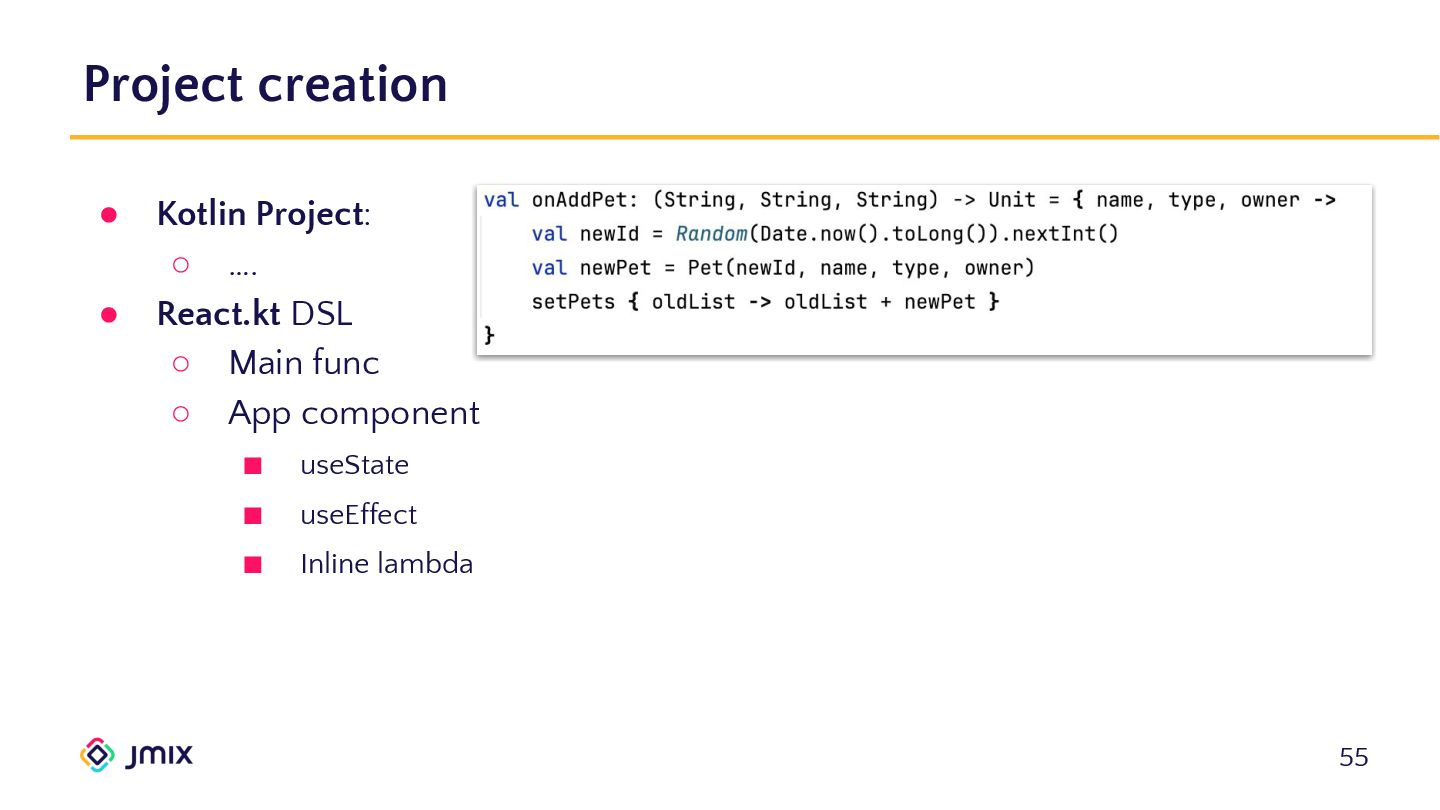Click the Project creation slide title
The height and width of the screenshot is (810, 1440).
(265, 84)
